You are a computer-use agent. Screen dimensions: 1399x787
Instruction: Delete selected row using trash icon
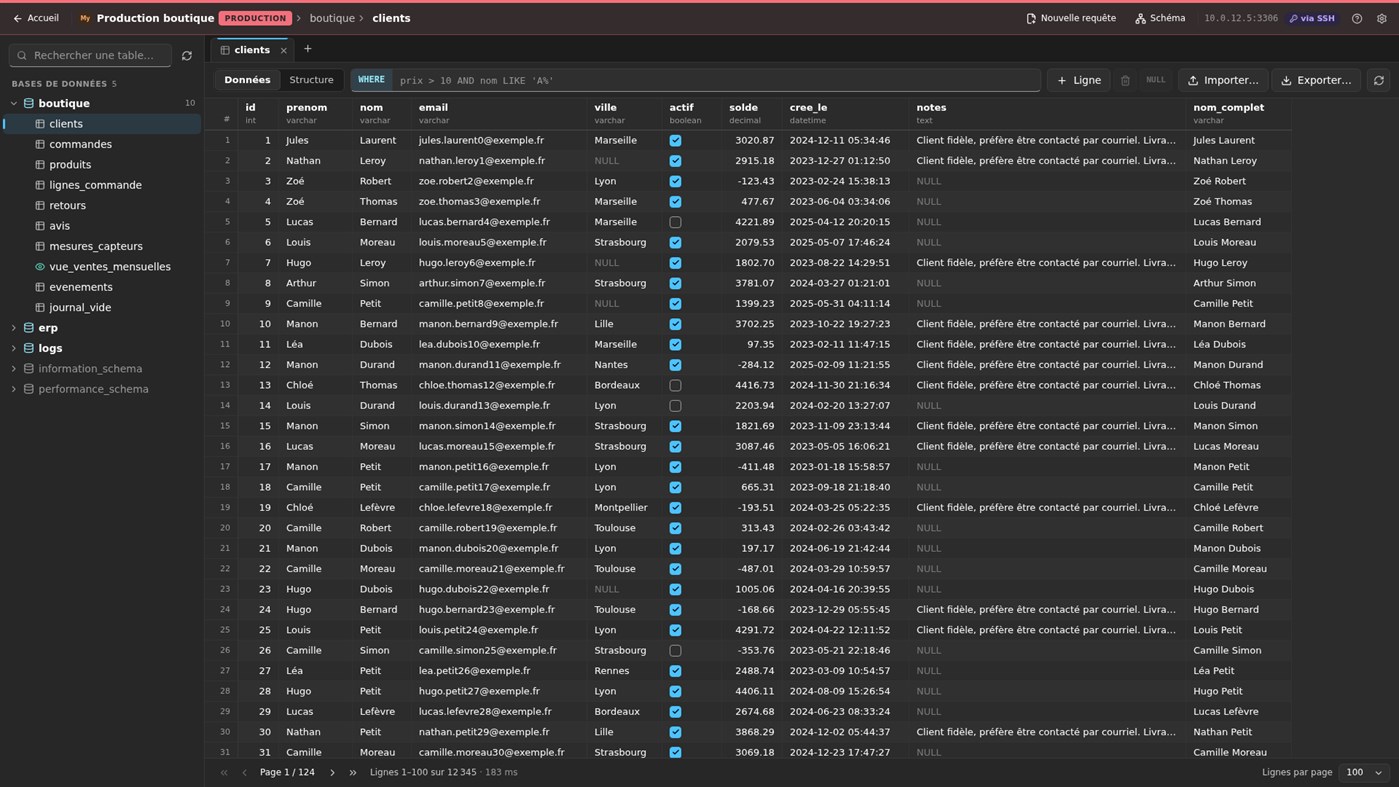click(1125, 80)
